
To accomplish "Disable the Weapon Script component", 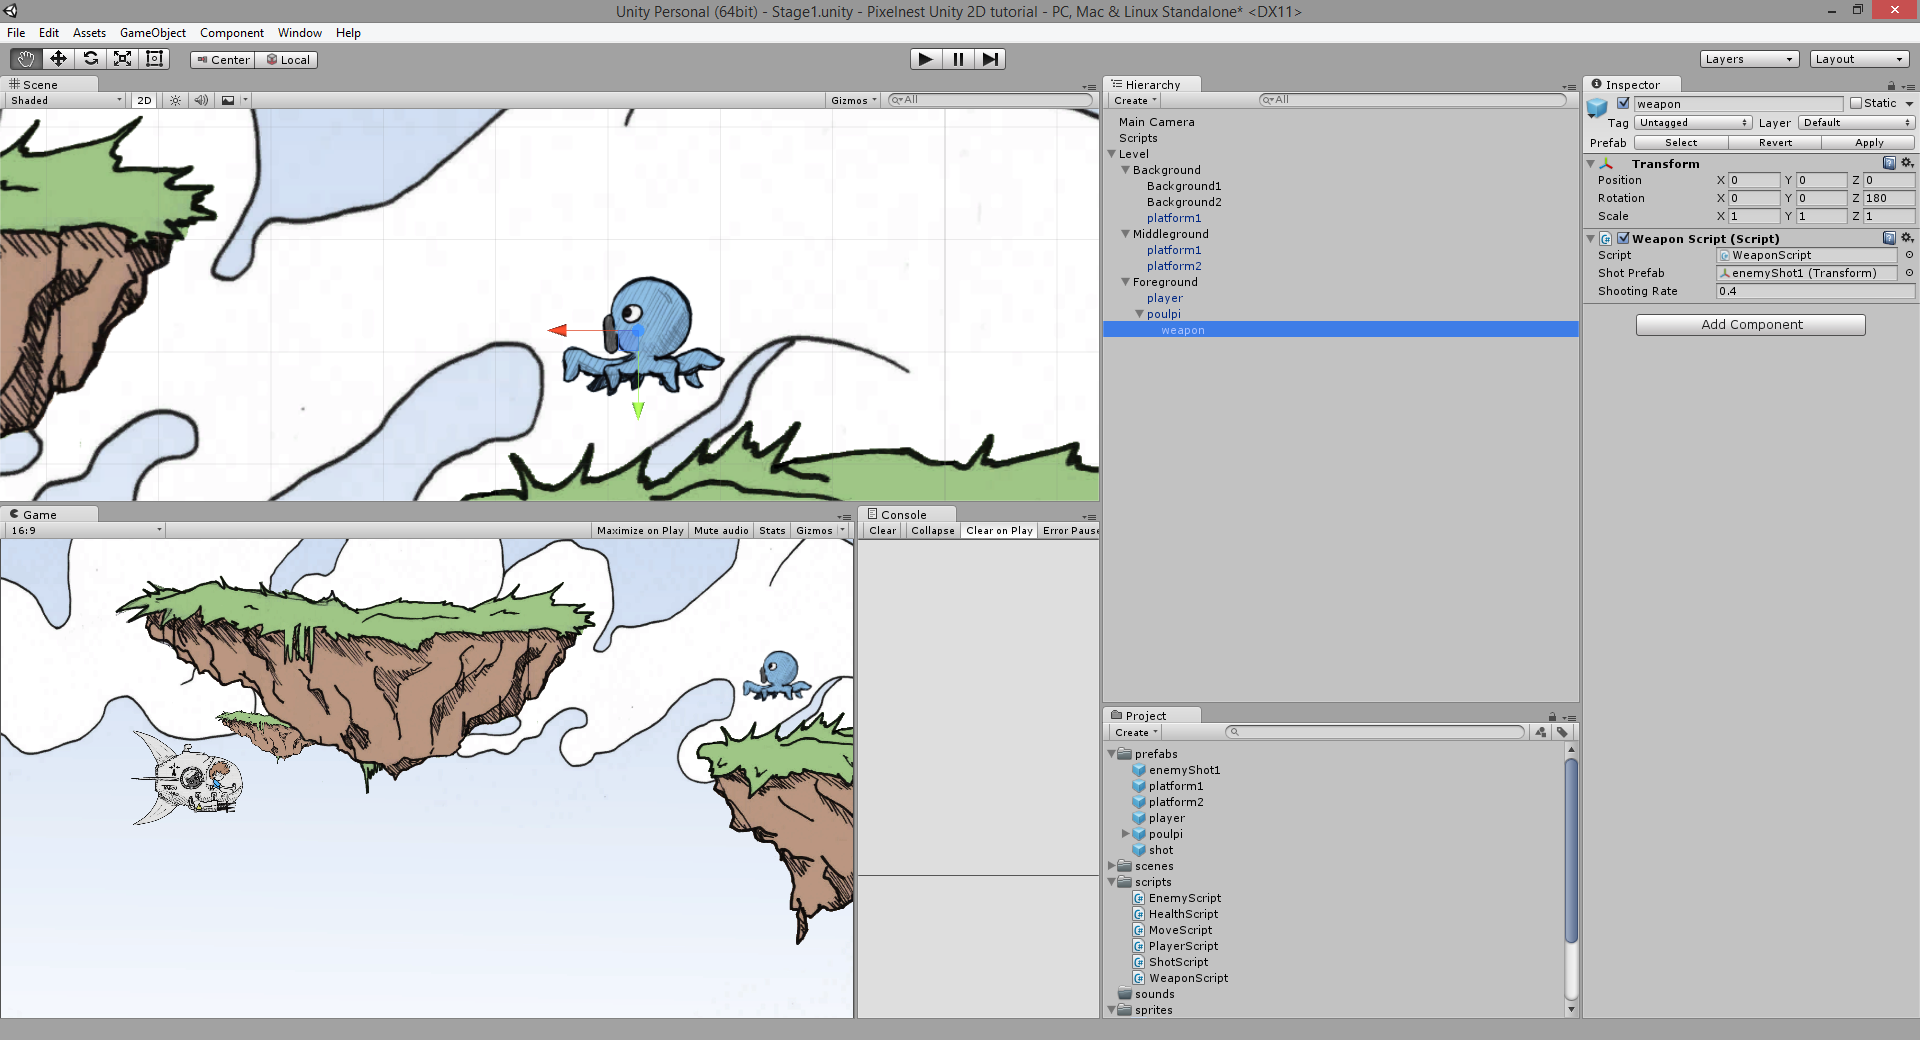I will [1624, 238].
